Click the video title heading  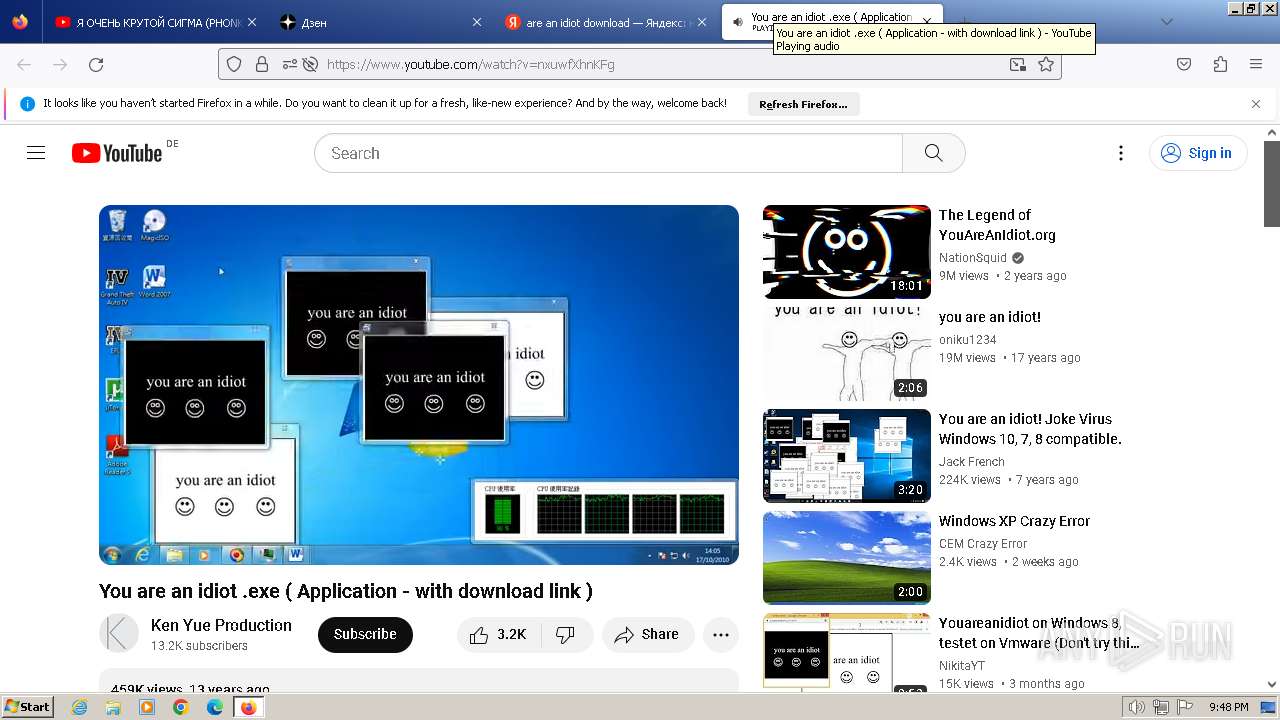coord(346,591)
